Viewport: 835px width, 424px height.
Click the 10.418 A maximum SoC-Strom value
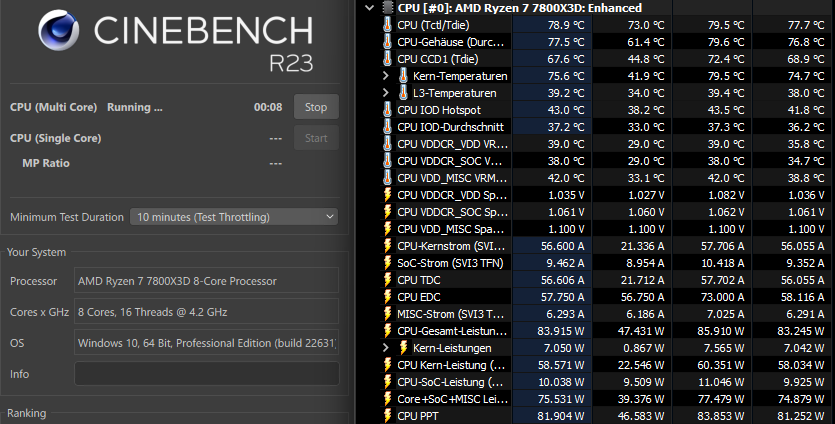(x=722, y=263)
